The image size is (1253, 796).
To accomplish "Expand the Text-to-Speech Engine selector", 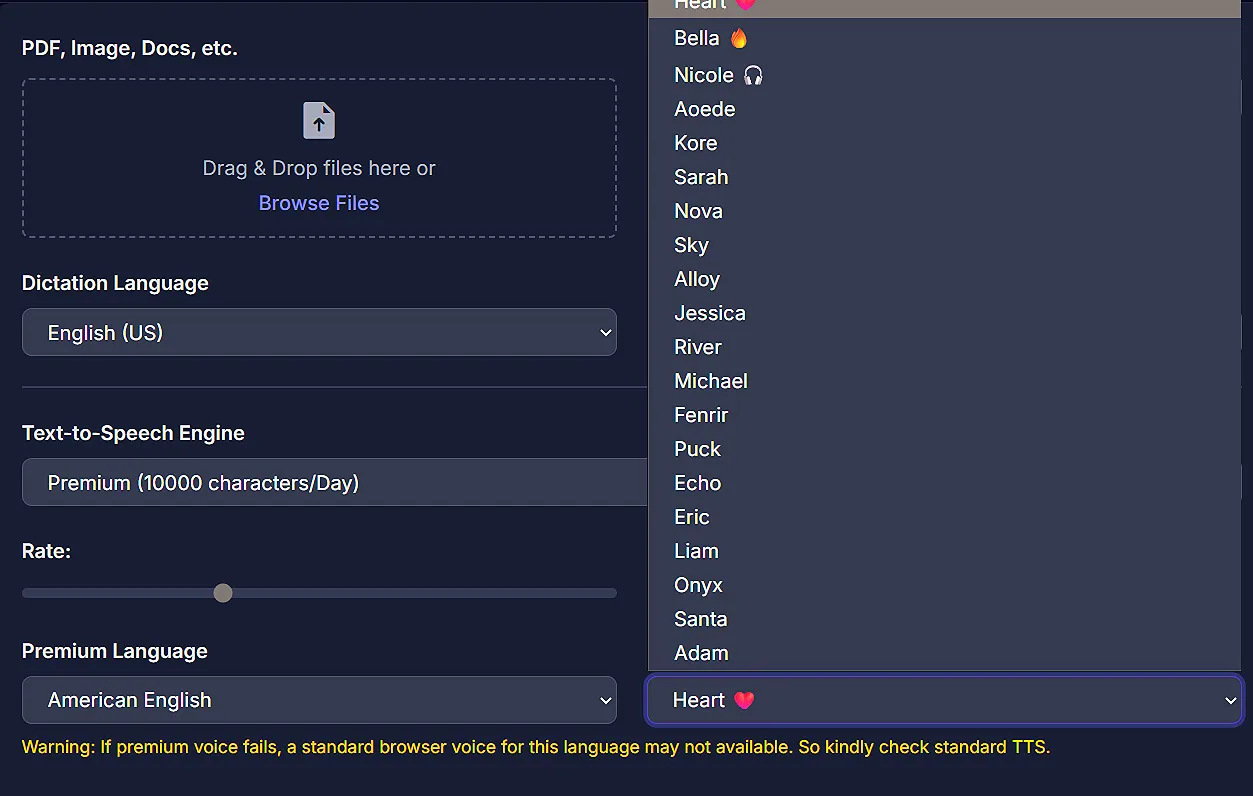I will [334, 482].
